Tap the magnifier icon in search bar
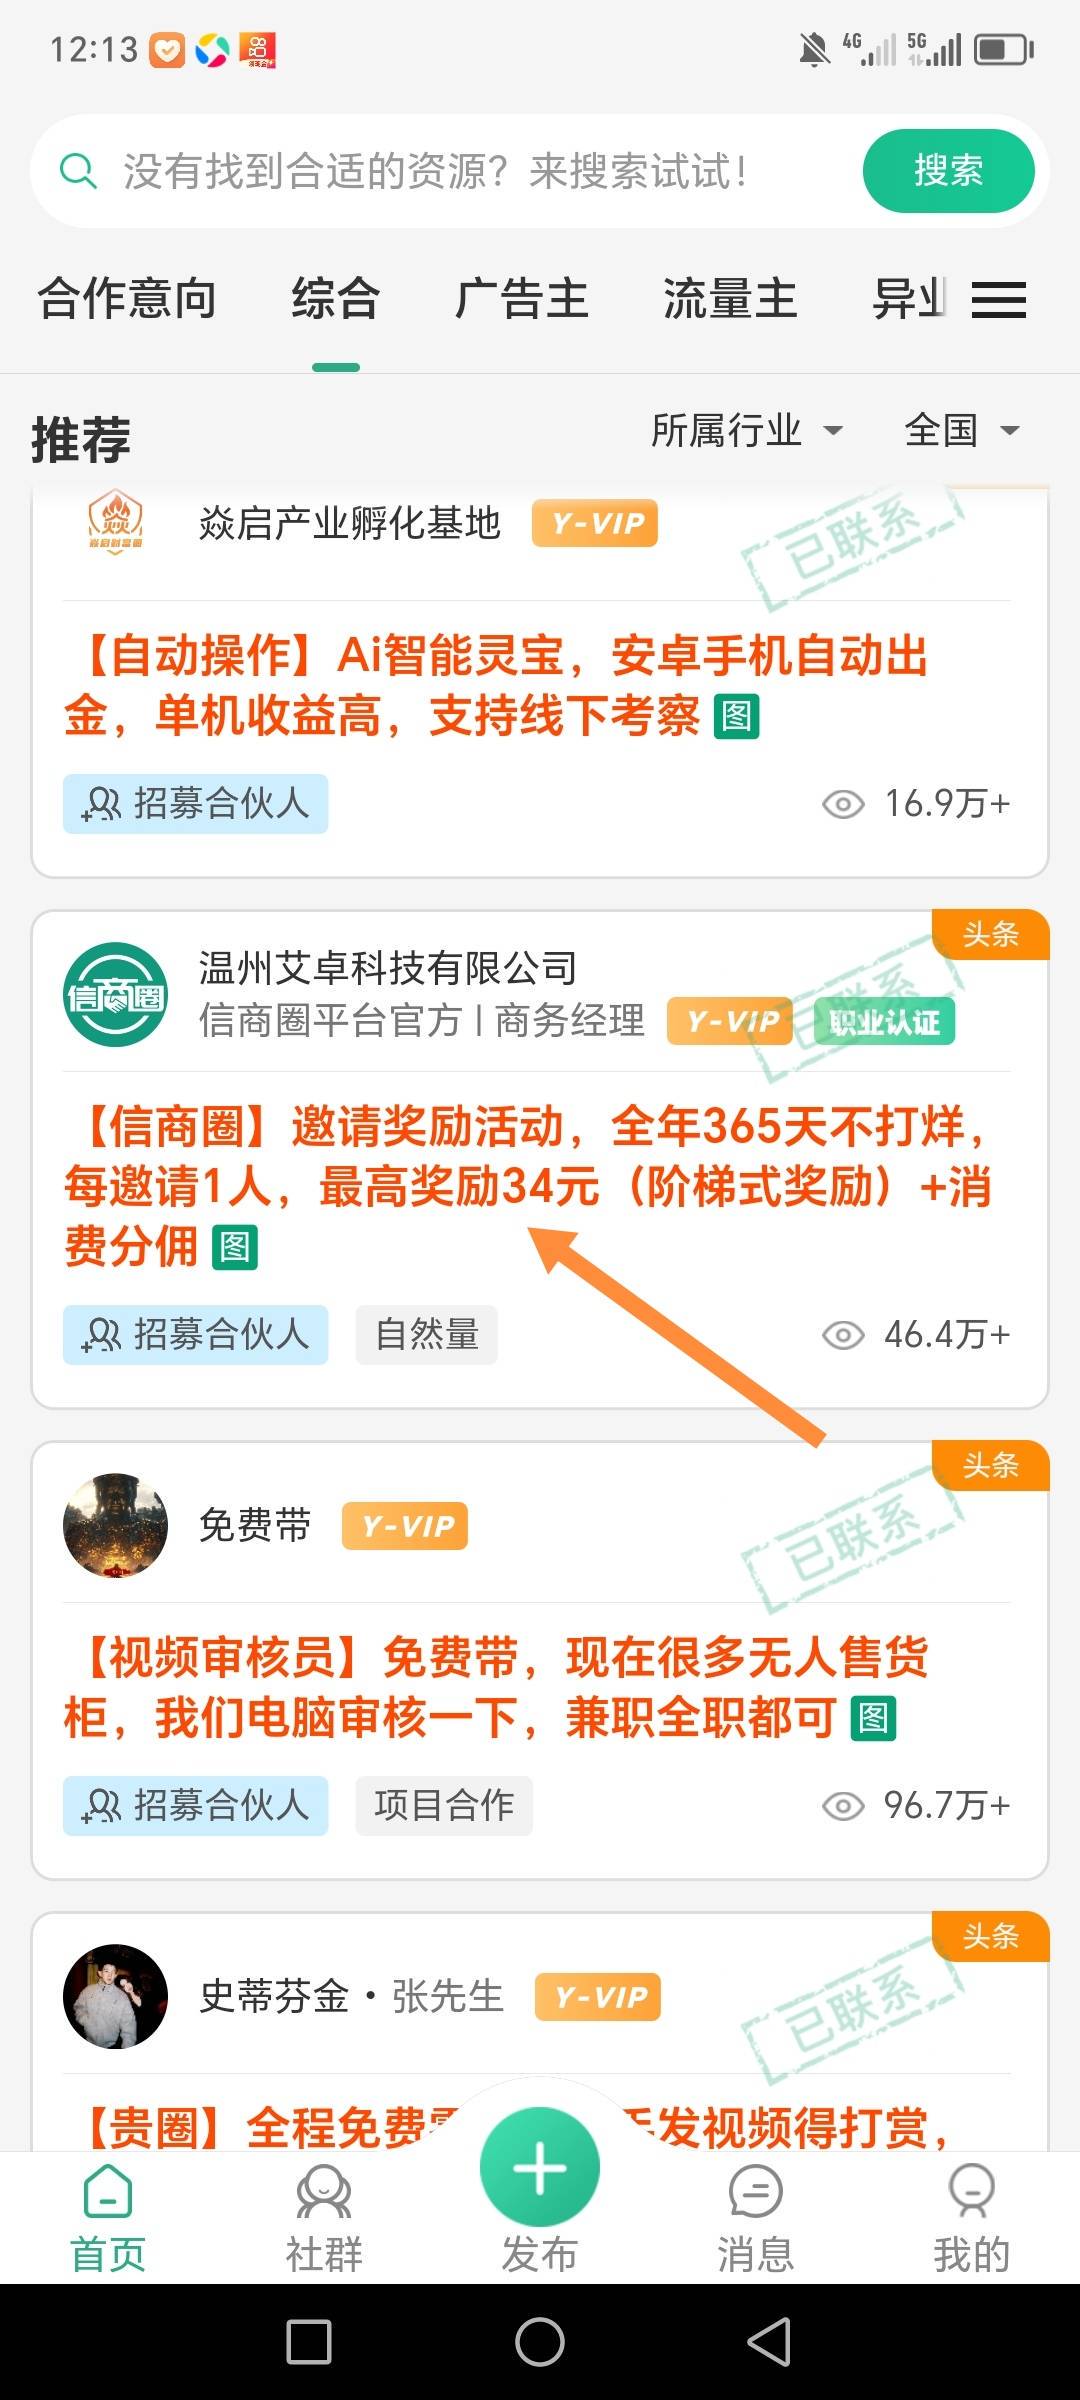This screenshot has width=1080, height=2400. pyautogui.click(x=78, y=171)
